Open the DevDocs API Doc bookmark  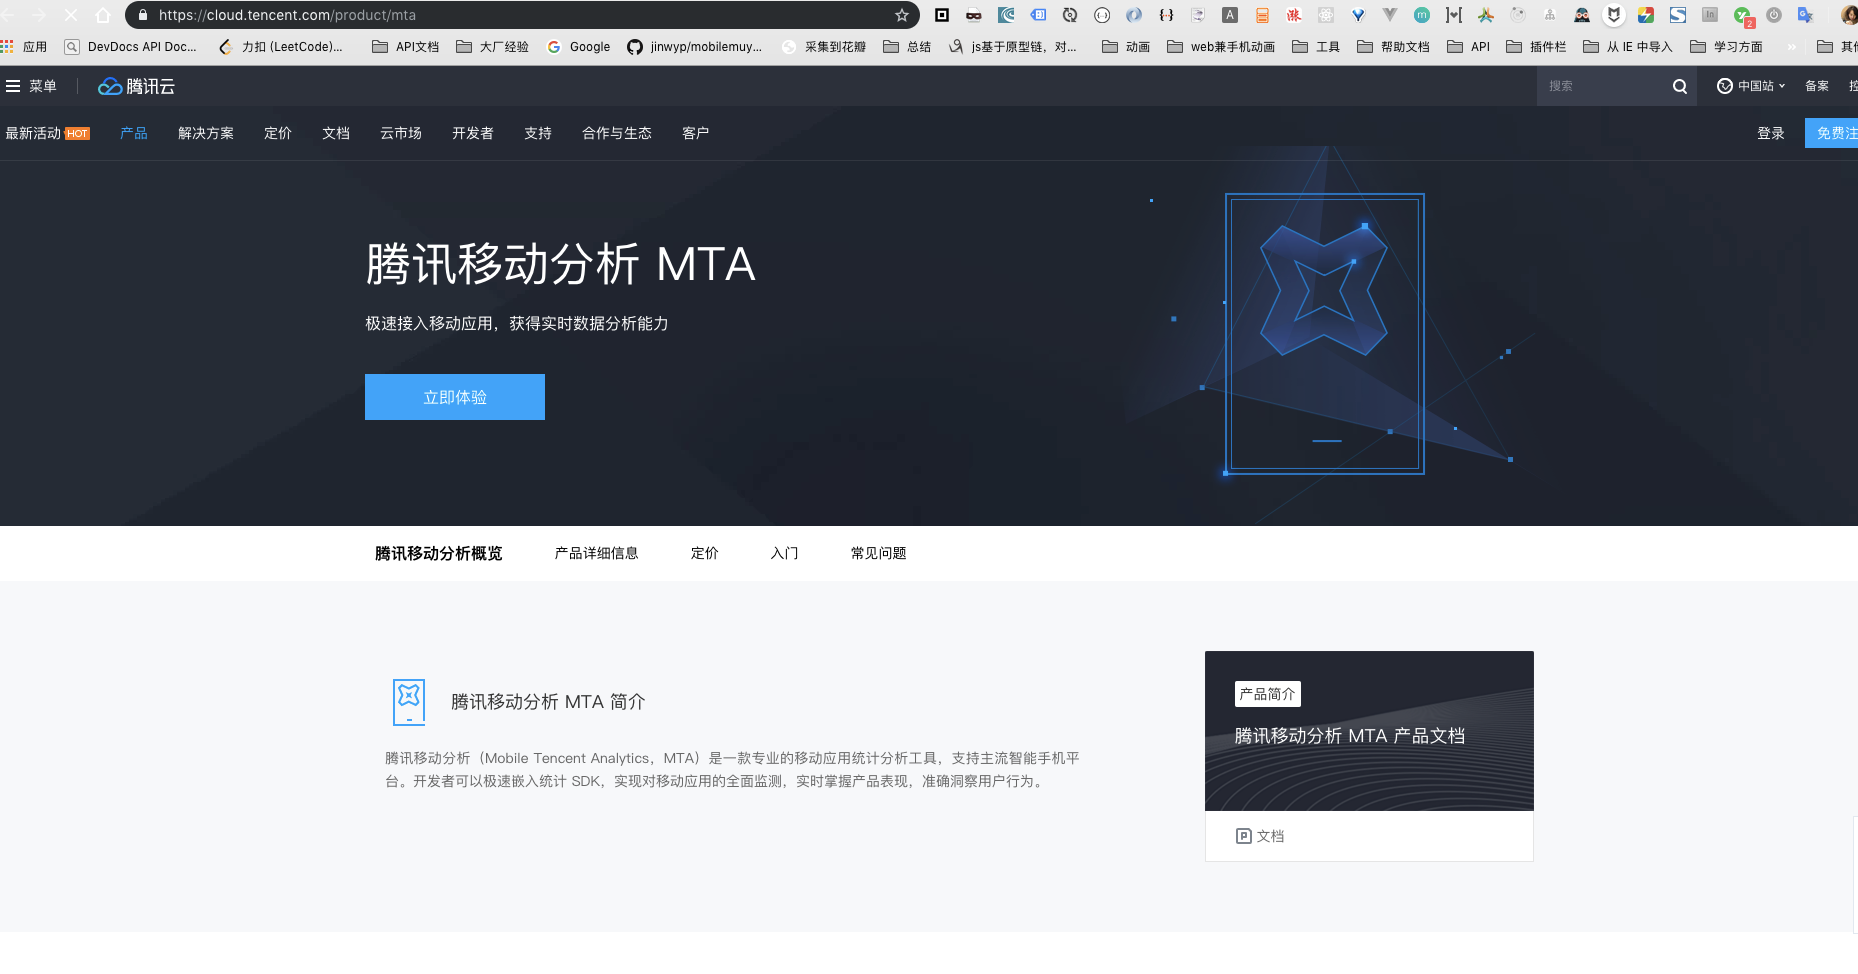130,47
